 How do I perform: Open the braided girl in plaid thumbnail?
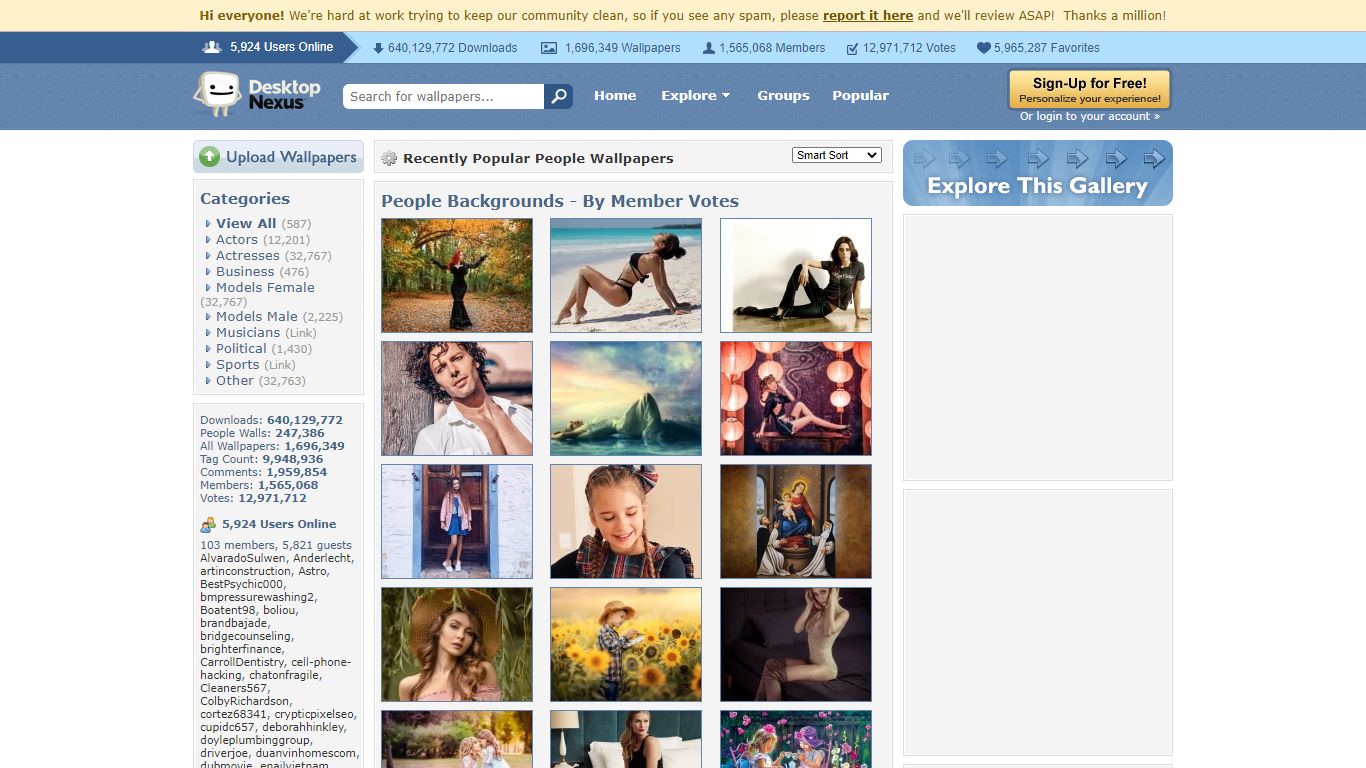[x=626, y=521]
